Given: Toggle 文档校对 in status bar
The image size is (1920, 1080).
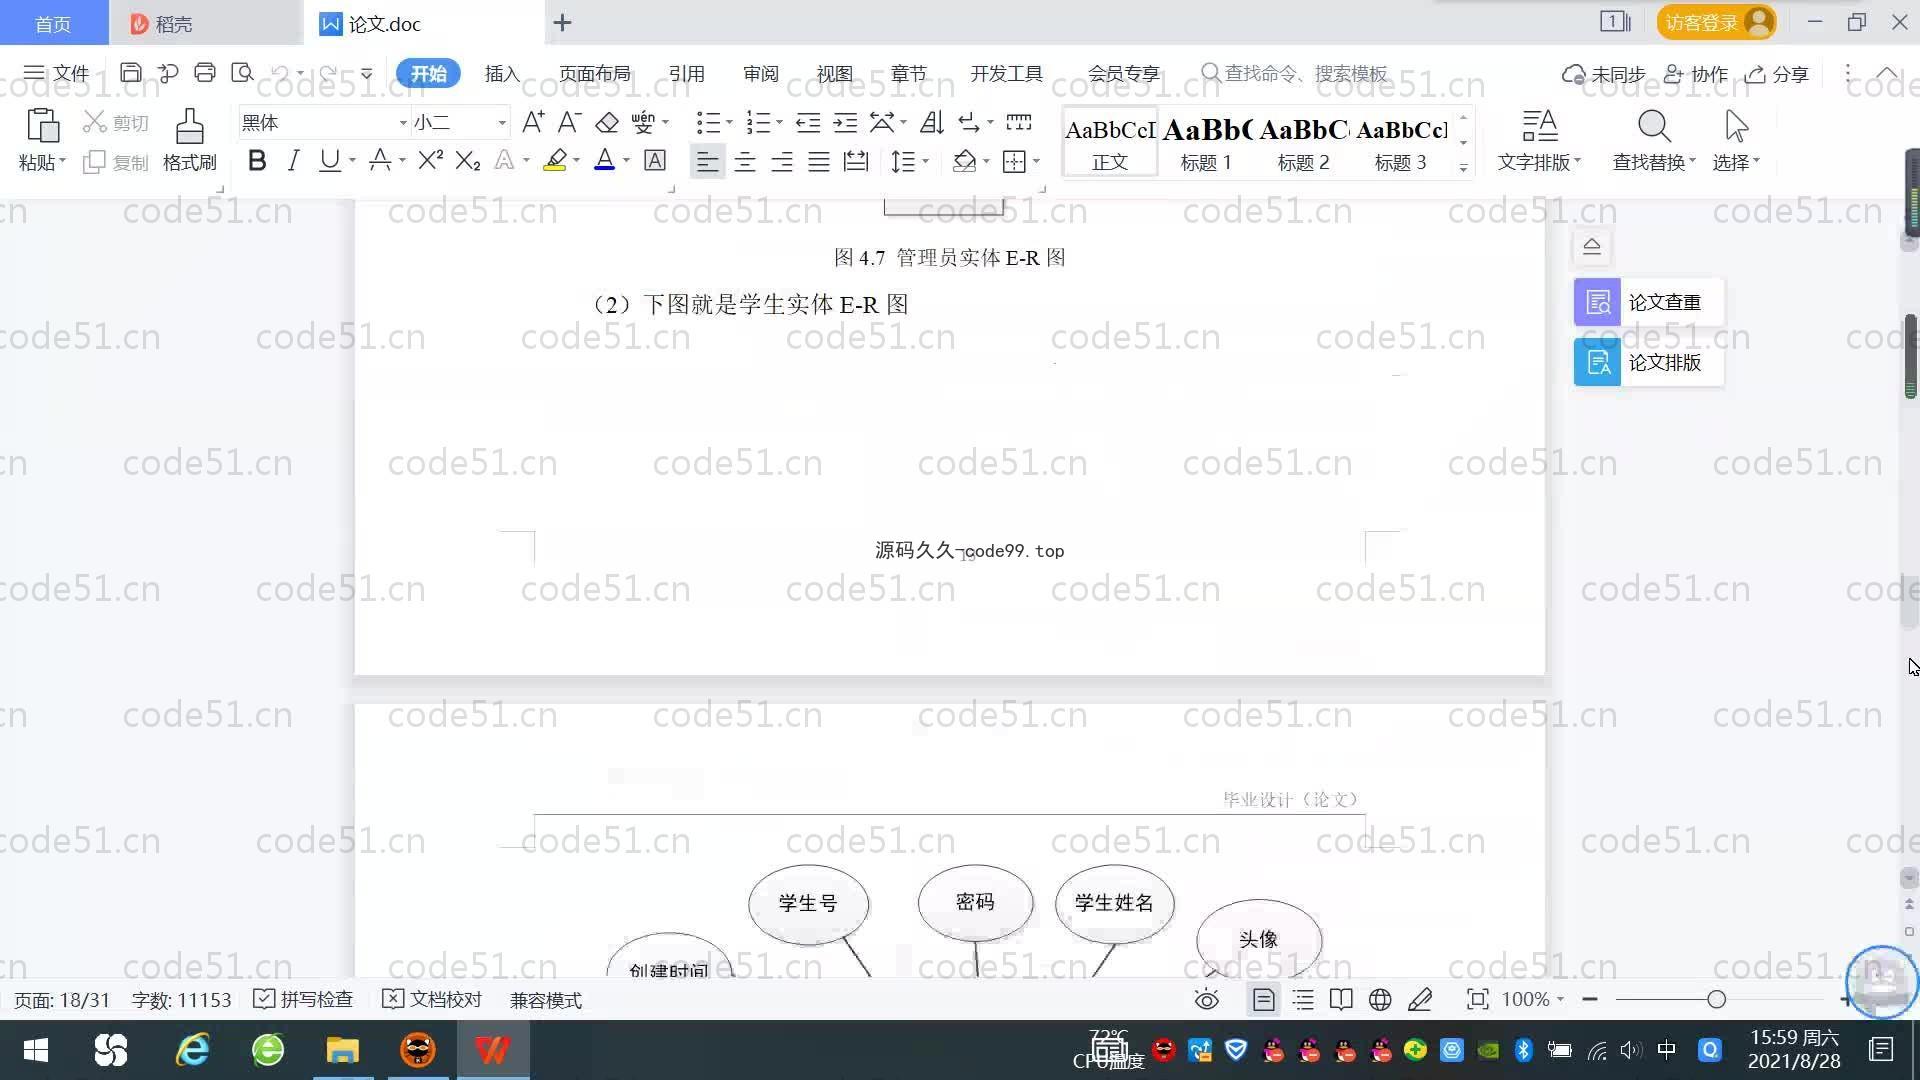Looking at the screenshot, I should pyautogui.click(x=432, y=999).
